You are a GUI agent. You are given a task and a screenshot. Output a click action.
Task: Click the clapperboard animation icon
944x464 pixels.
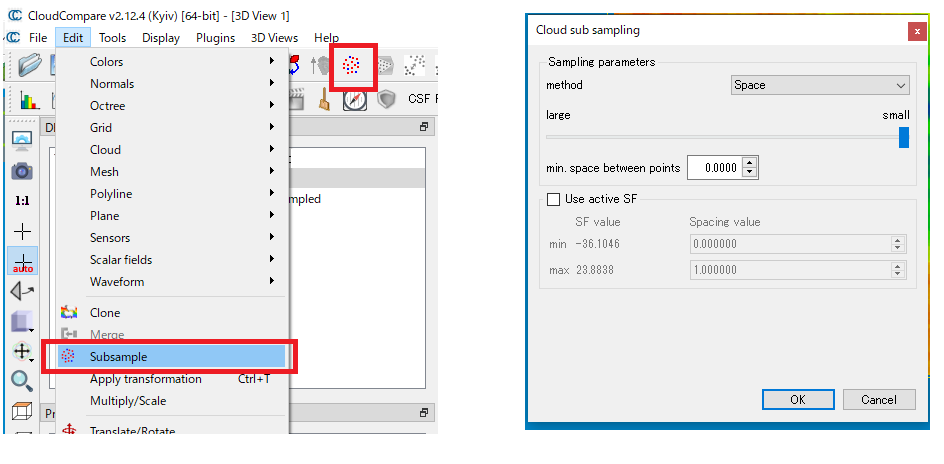tap(296, 99)
